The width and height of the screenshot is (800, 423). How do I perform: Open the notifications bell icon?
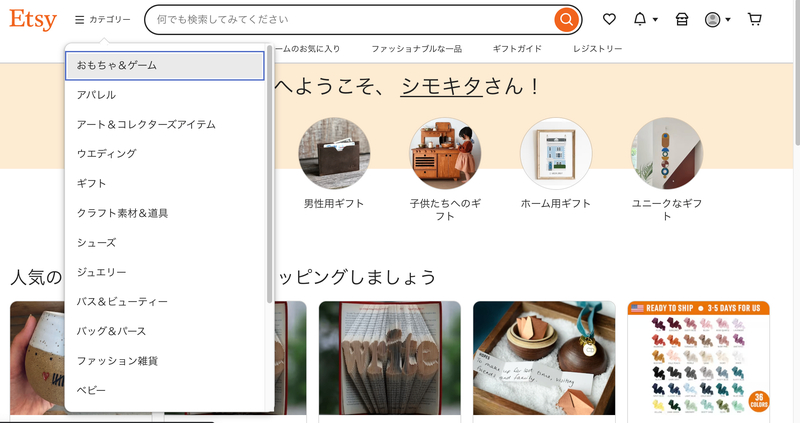pyautogui.click(x=640, y=19)
